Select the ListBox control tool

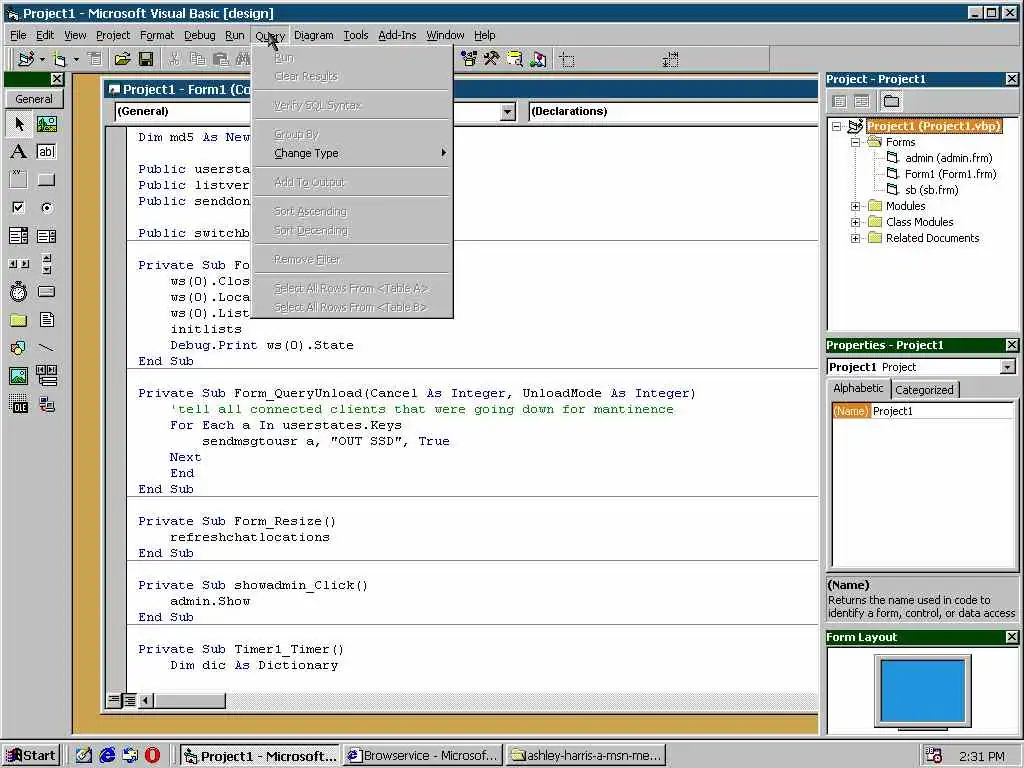coord(46,236)
